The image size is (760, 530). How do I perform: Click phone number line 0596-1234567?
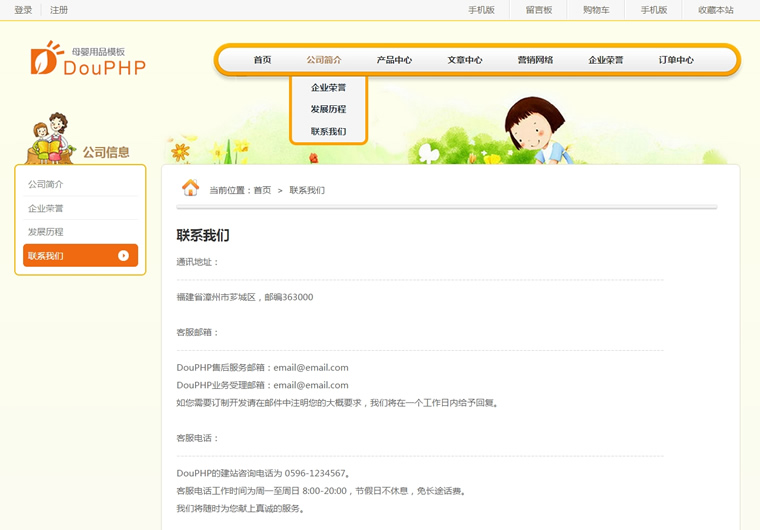263,473
